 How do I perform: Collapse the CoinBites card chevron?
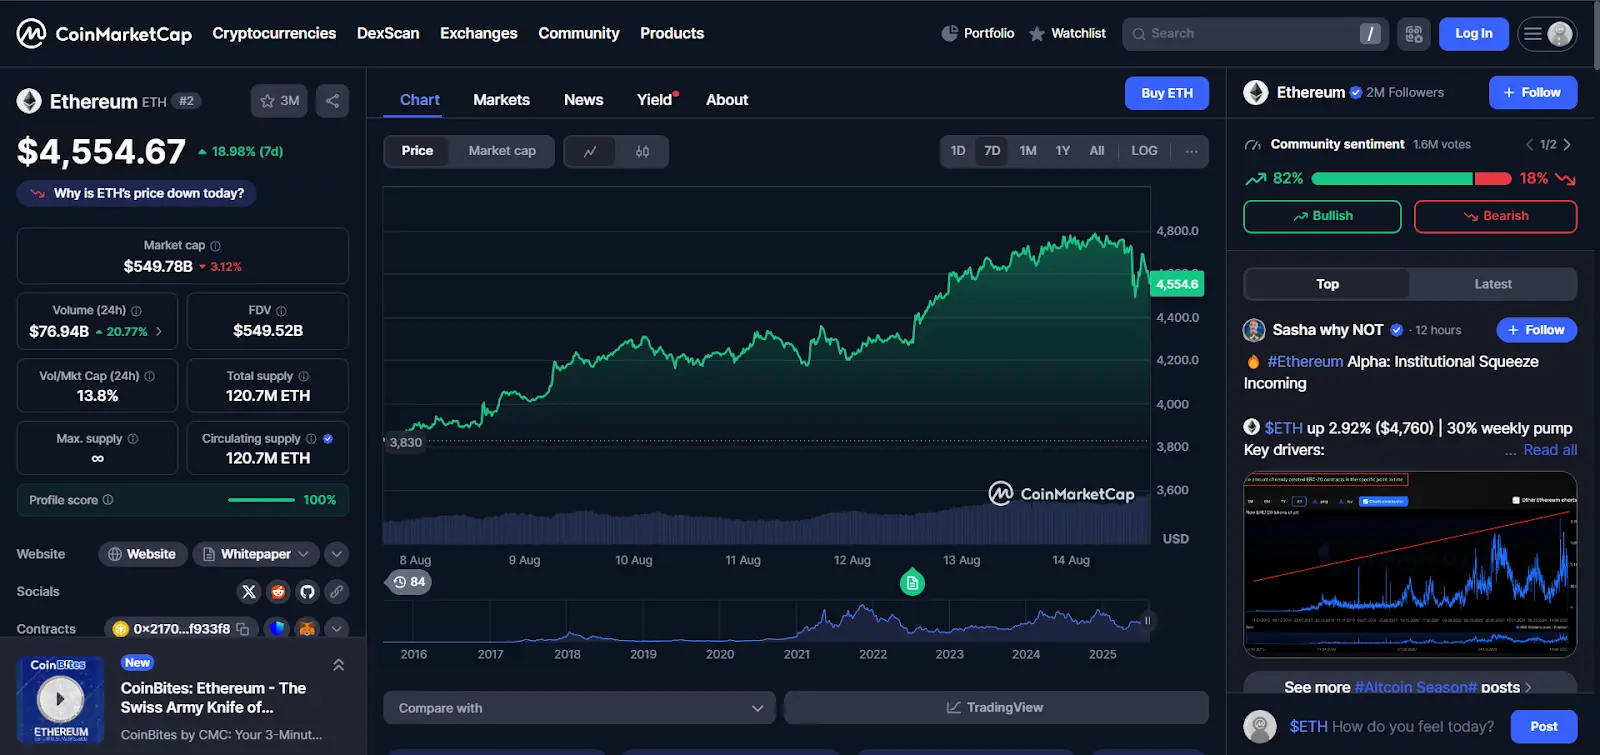click(338, 665)
